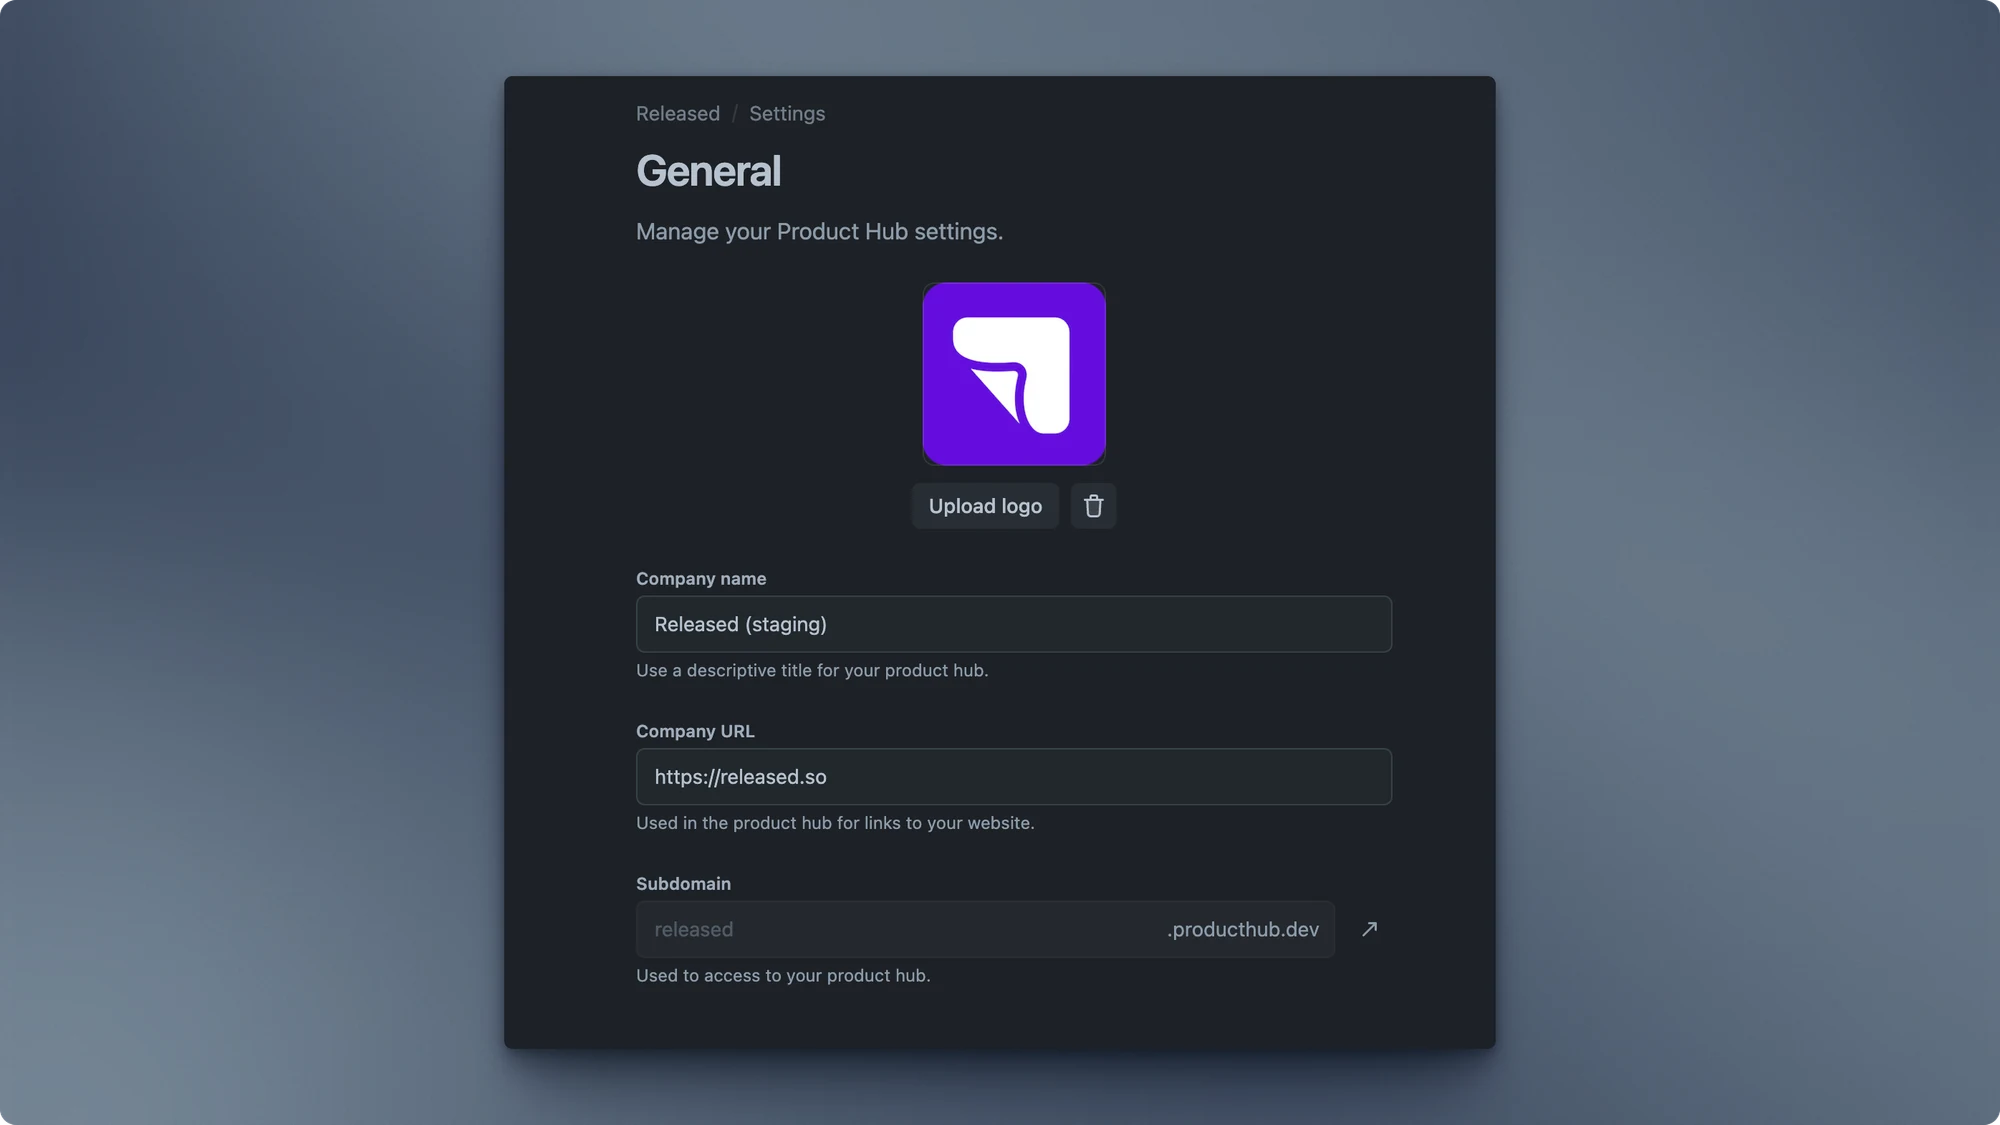Click the purple Released logo thumbnail
The image size is (2000, 1125).
click(1014, 374)
